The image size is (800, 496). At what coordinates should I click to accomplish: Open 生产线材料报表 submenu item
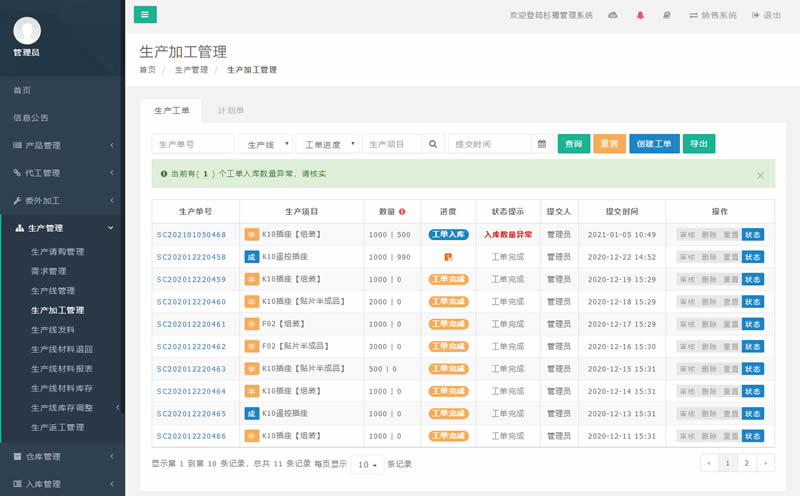[62, 369]
